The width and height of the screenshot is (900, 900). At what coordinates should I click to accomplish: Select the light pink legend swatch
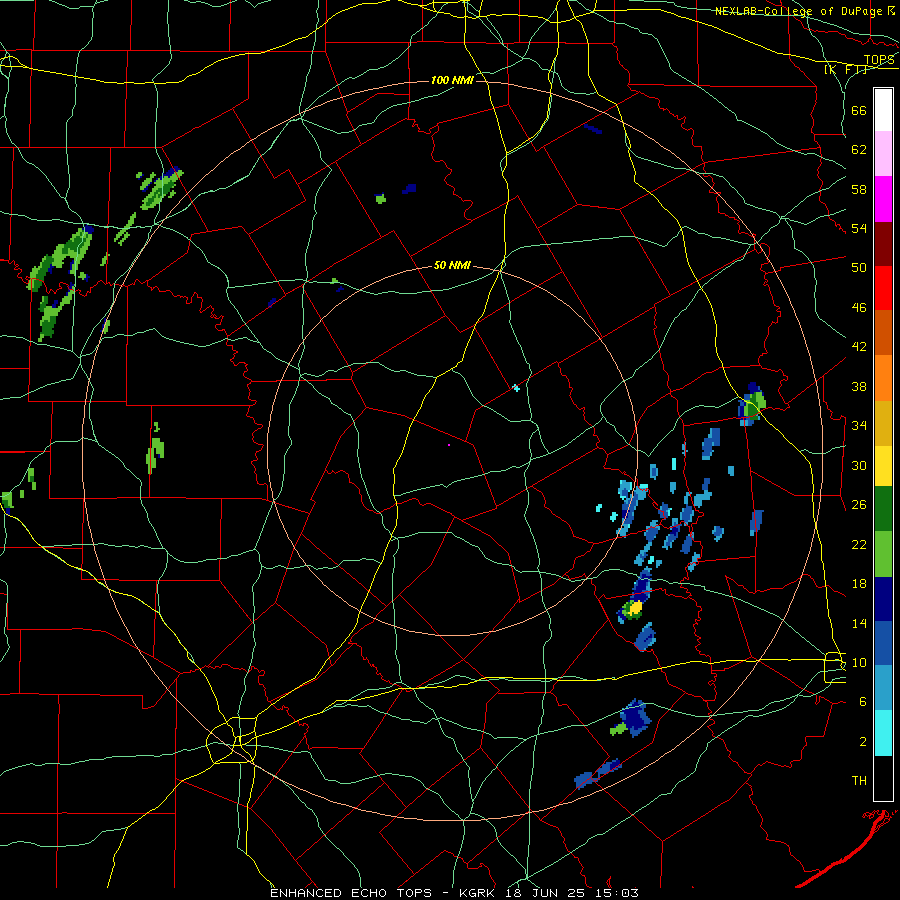(x=883, y=153)
